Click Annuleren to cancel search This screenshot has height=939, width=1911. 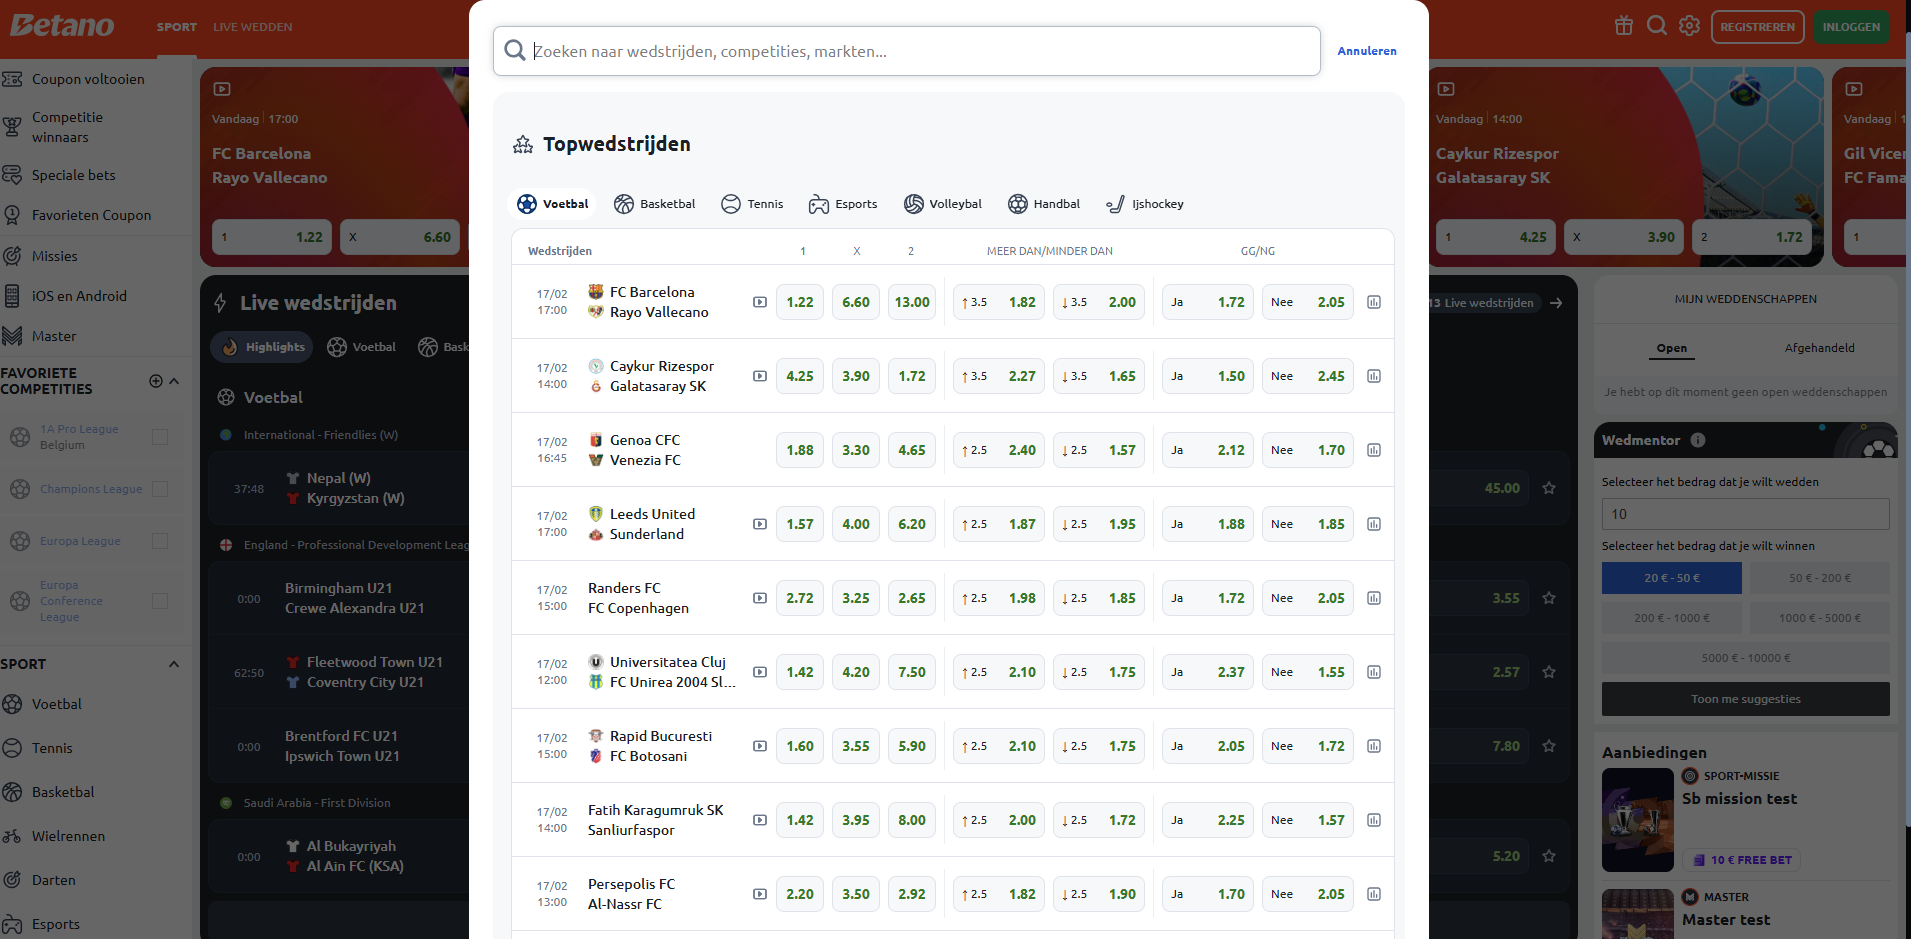pyautogui.click(x=1367, y=51)
